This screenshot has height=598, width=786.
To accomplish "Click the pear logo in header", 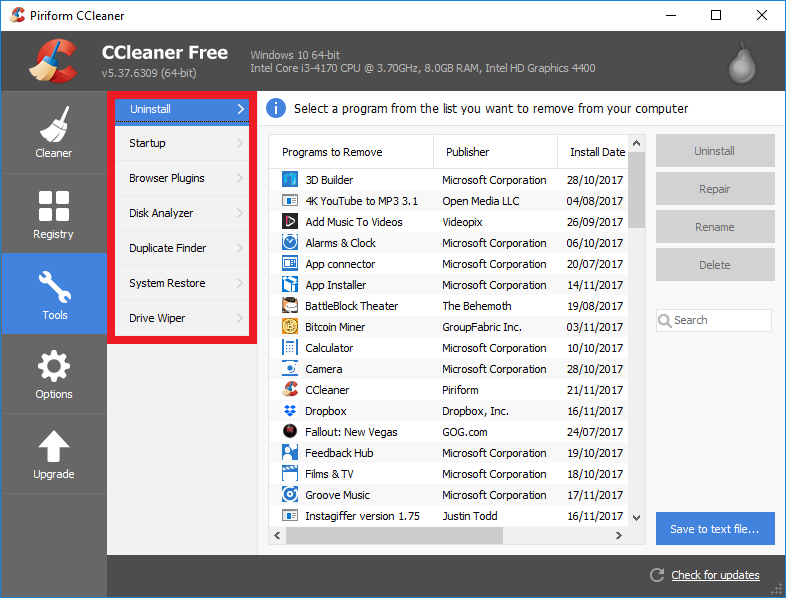I will click(738, 61).
